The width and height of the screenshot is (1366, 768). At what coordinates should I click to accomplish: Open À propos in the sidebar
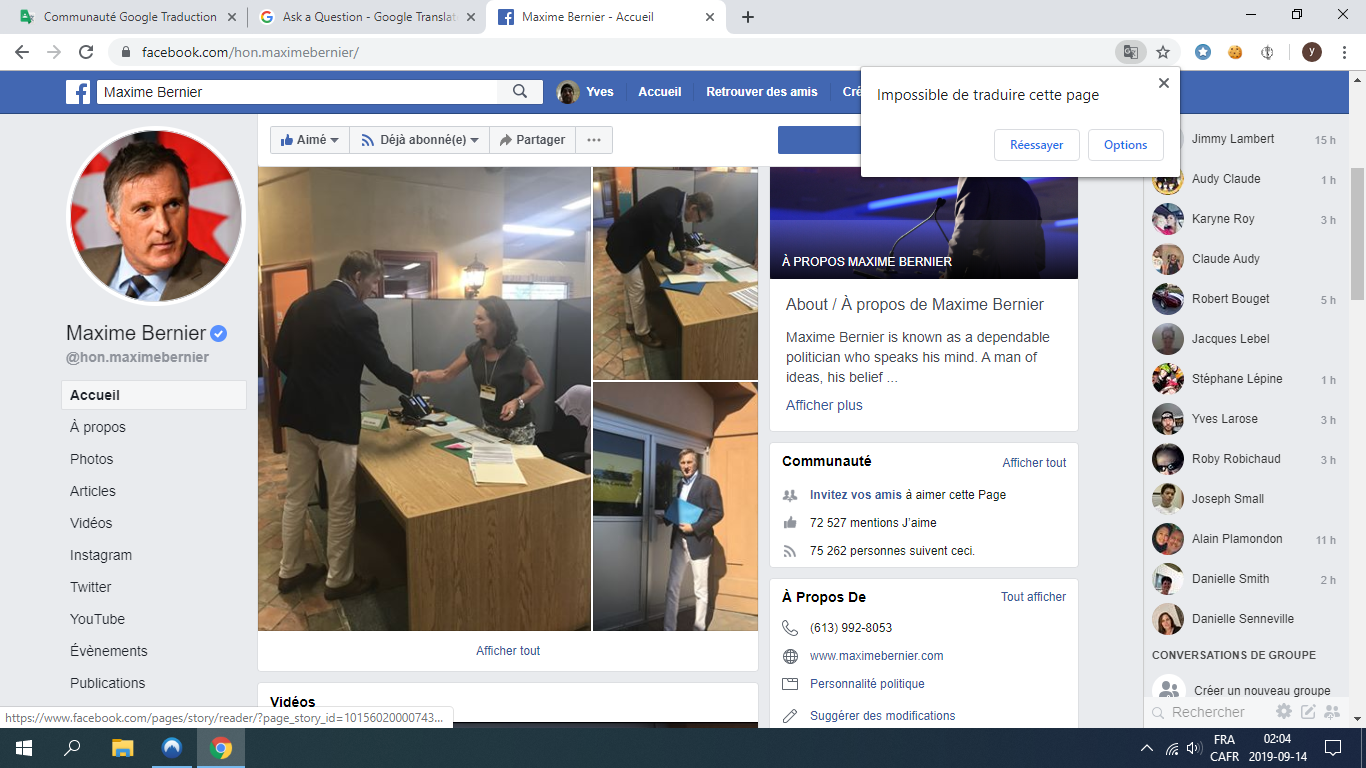(x=98, y=427)
